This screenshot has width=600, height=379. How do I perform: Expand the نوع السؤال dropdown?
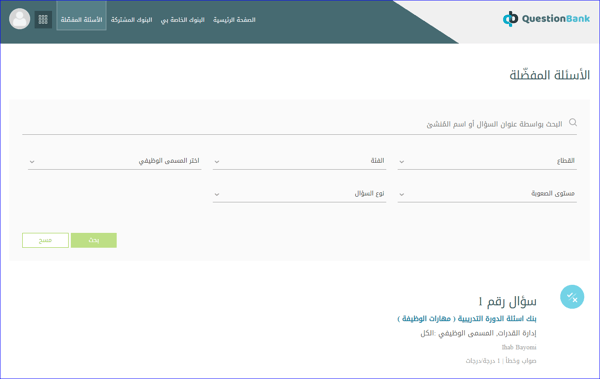tap(299, 194)
